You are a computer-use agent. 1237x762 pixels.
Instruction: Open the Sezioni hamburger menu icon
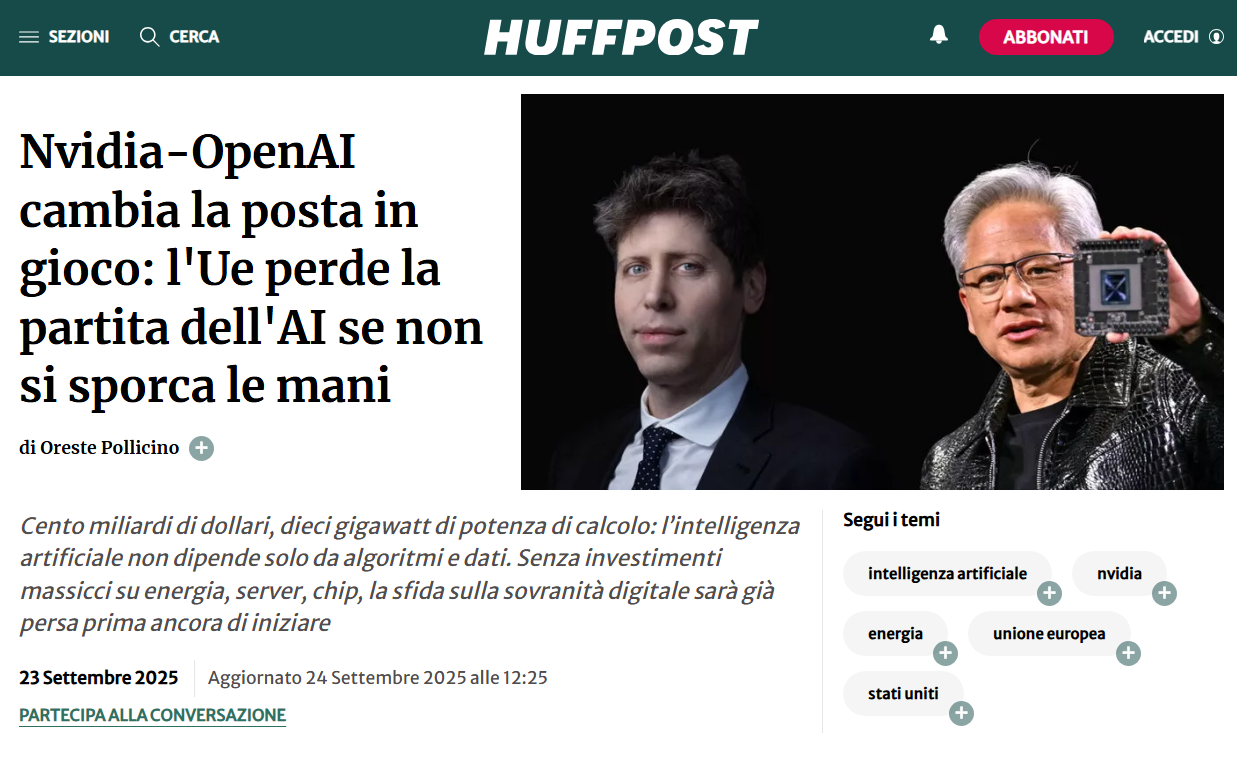click(x=29, y=37)
